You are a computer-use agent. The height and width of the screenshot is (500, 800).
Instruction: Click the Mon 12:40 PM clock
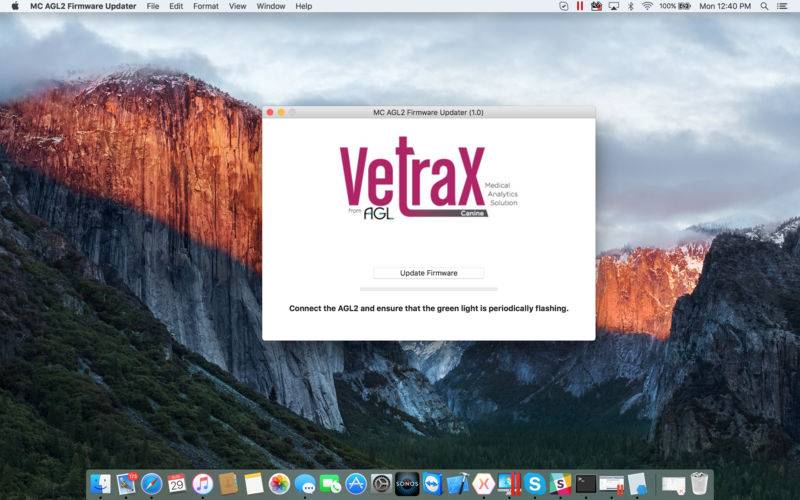(725, 6)
